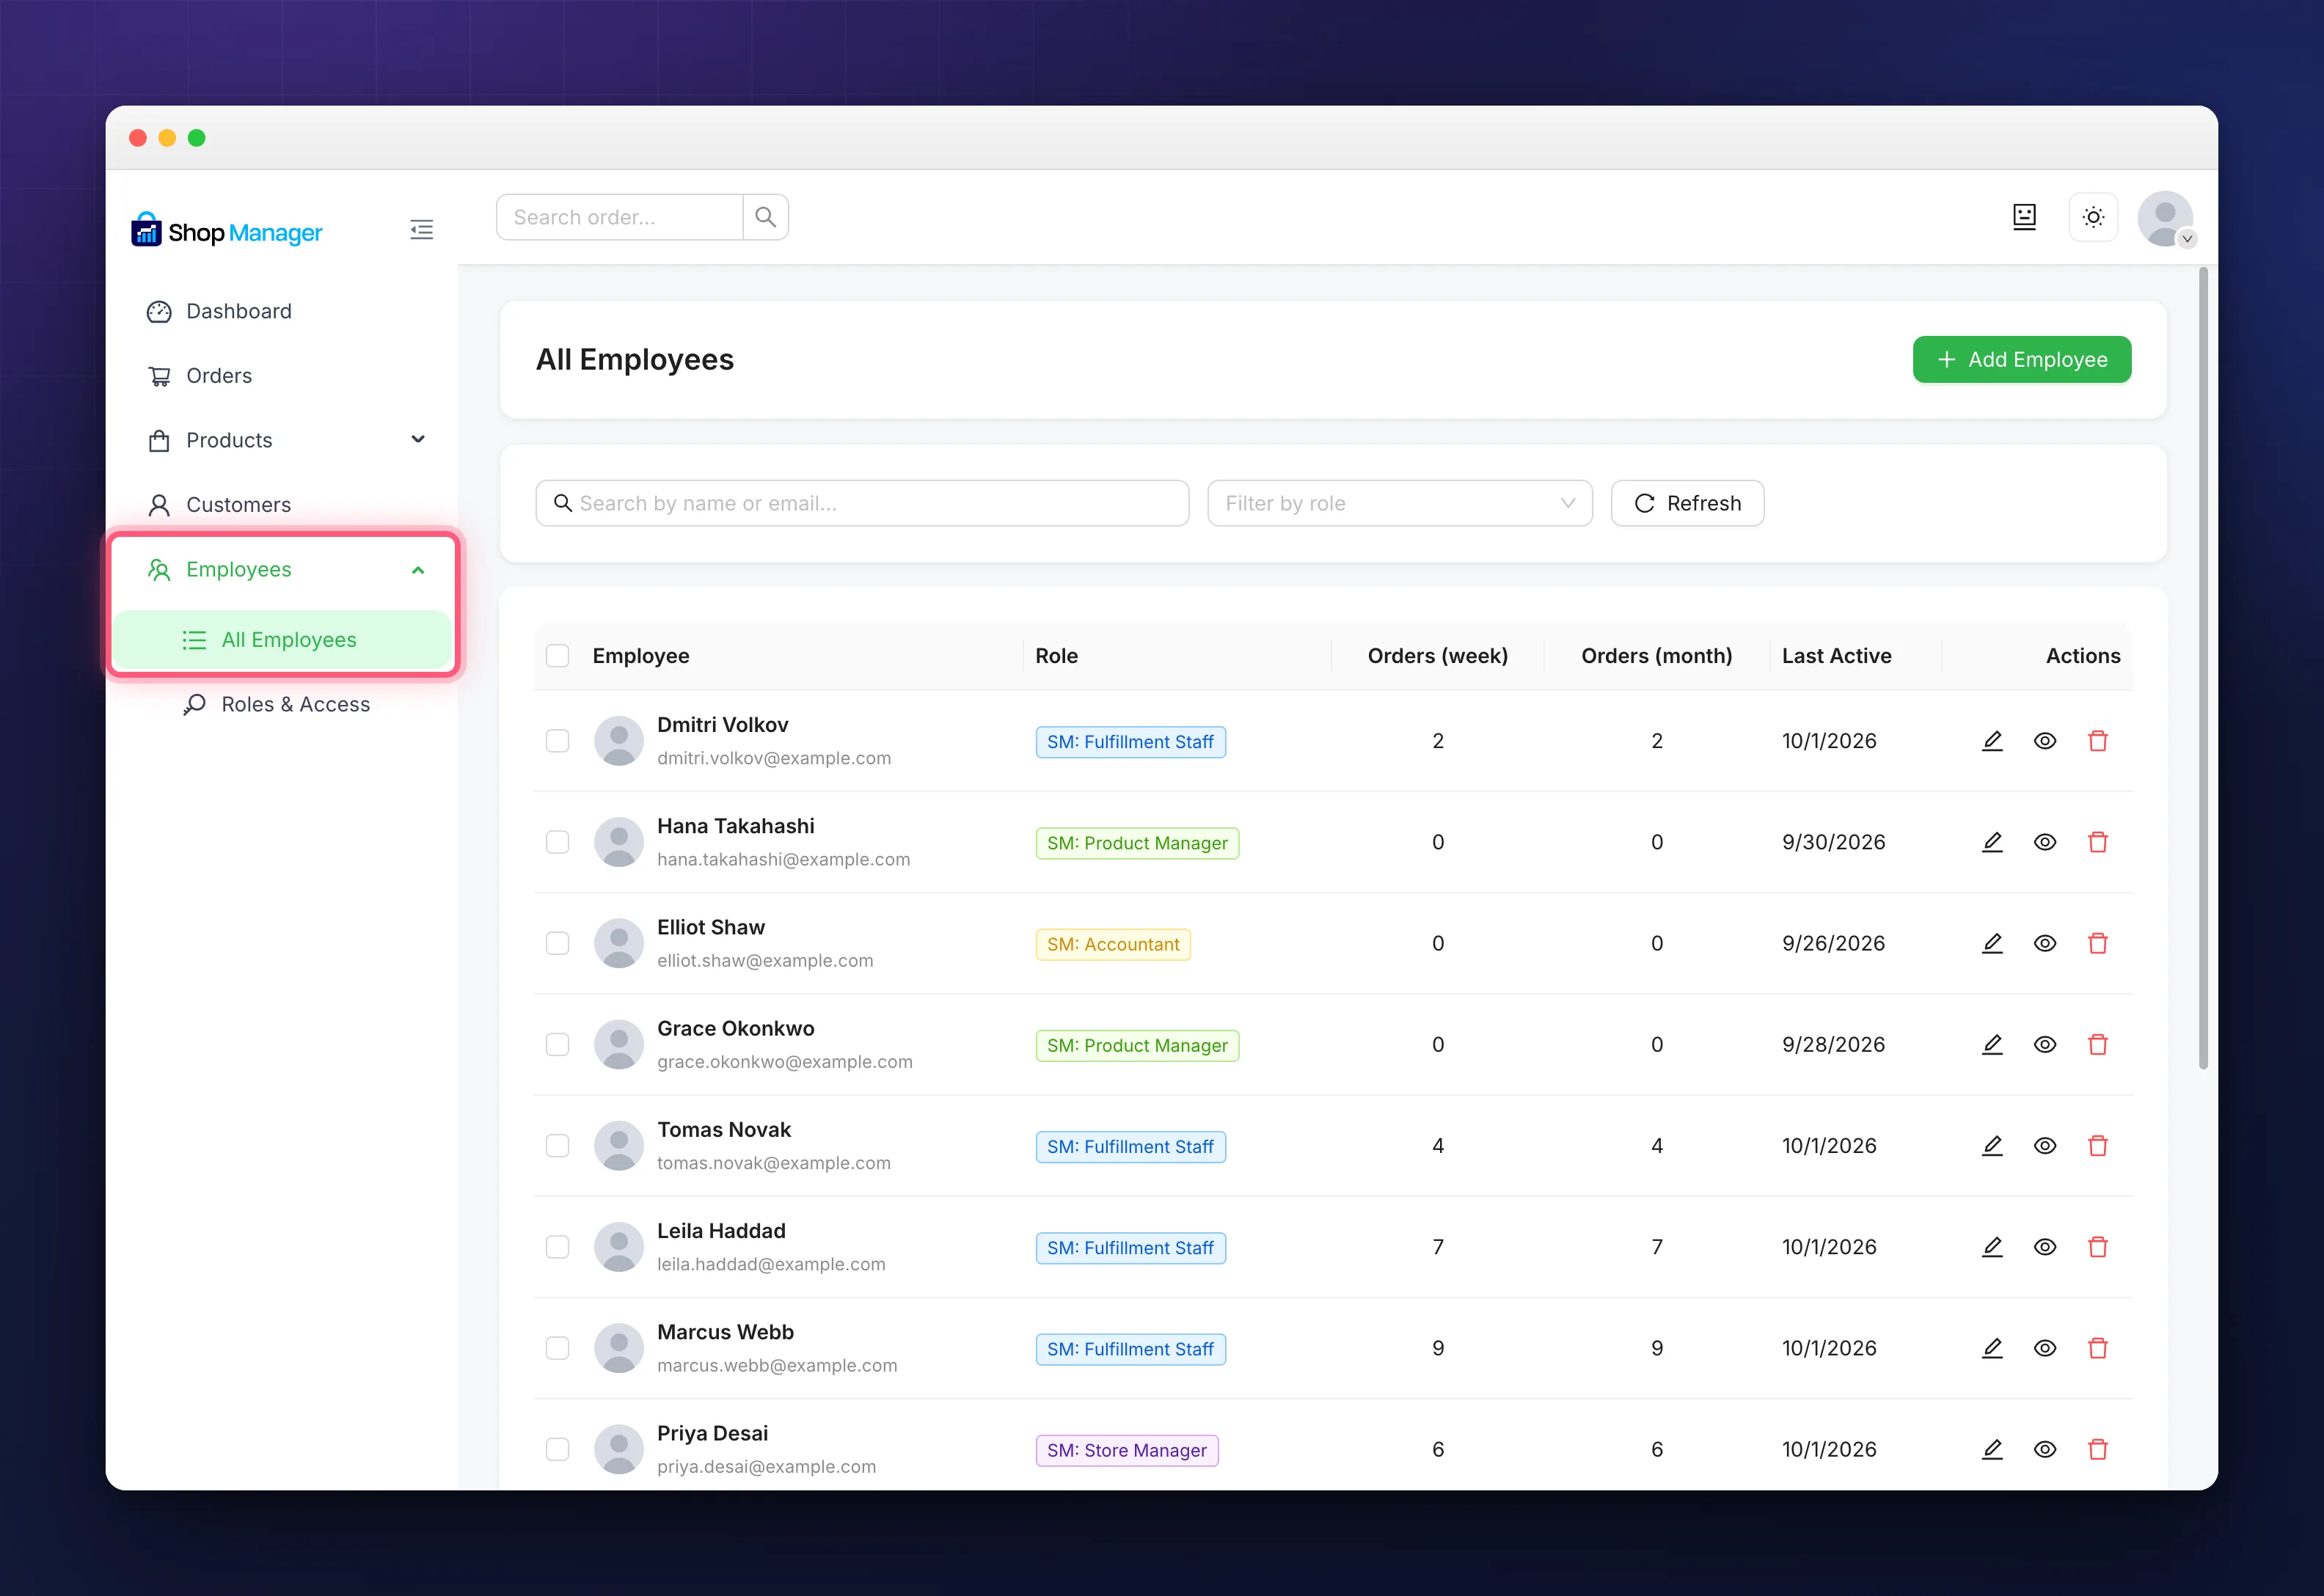Edit Grace Okonkwo with pencil icon
This screenshot has height=1596, width=2324.
pyautogui.click(x=1992, y=1044)
